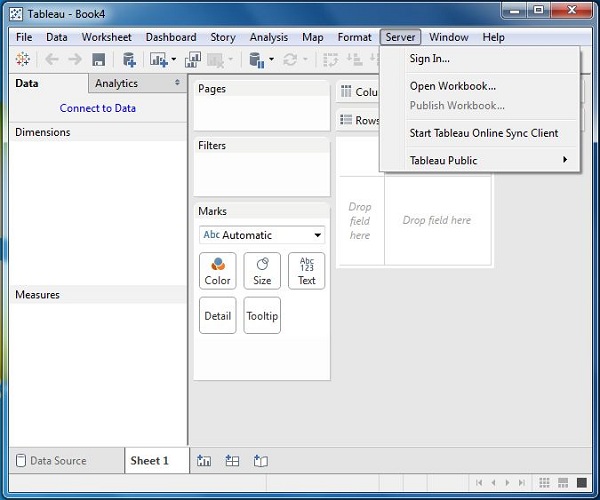
Task: Click the Add new data source icon
Action: [129, 60]
